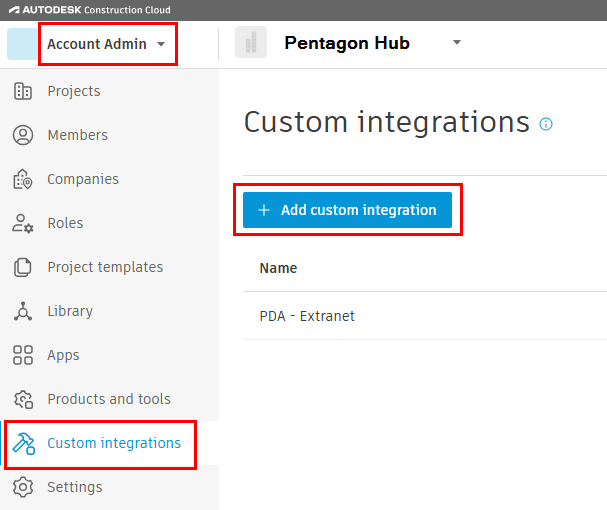Screen dimensions: 607x510
Task: Open the Settings gear icon
Action: point(23,487)
